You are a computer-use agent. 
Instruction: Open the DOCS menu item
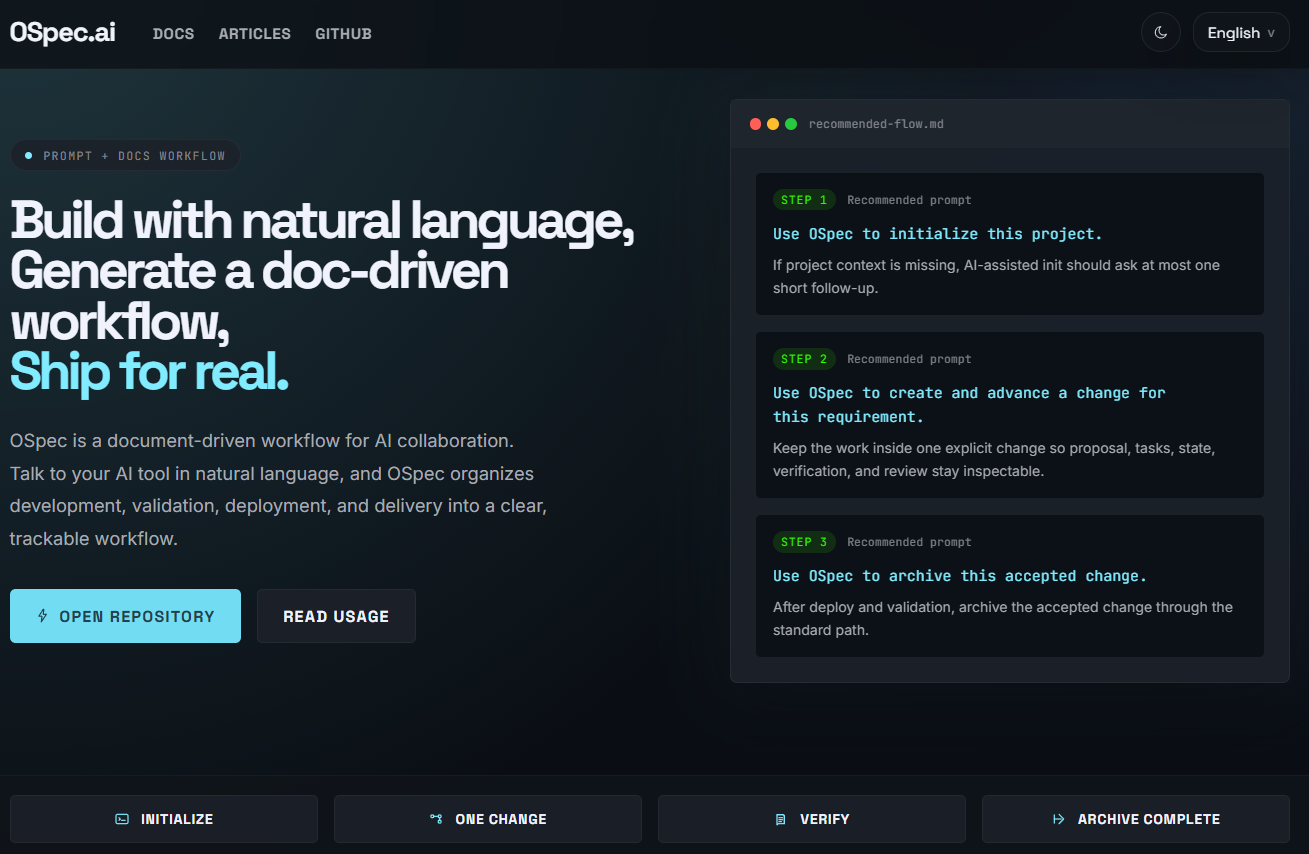173,34
